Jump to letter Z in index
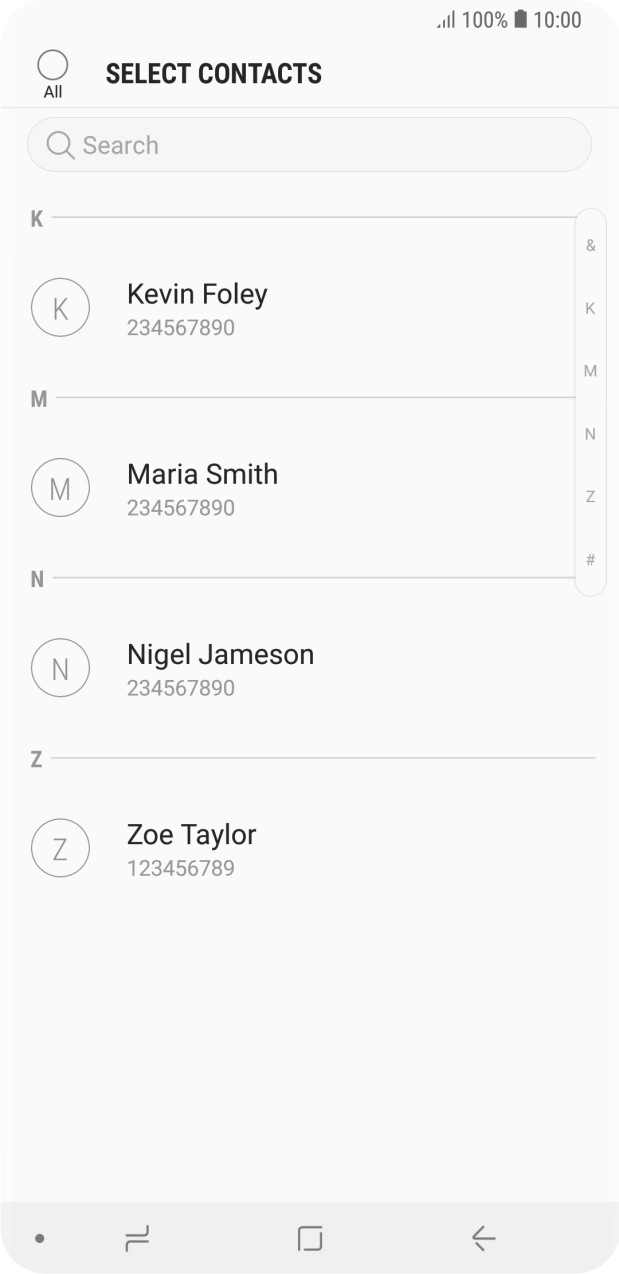The height and width of the screenshot is (1274, 619). [x=590, y=497]
